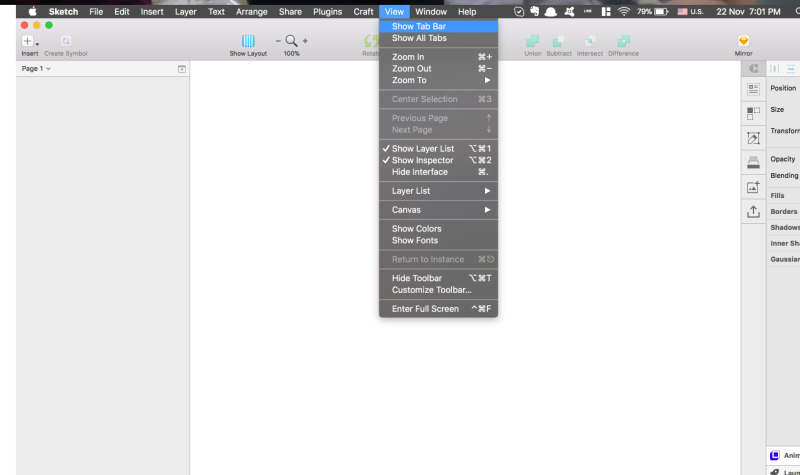
Task: Open the Edit menu in the menu bar
Action: click(x=121, y=11)
